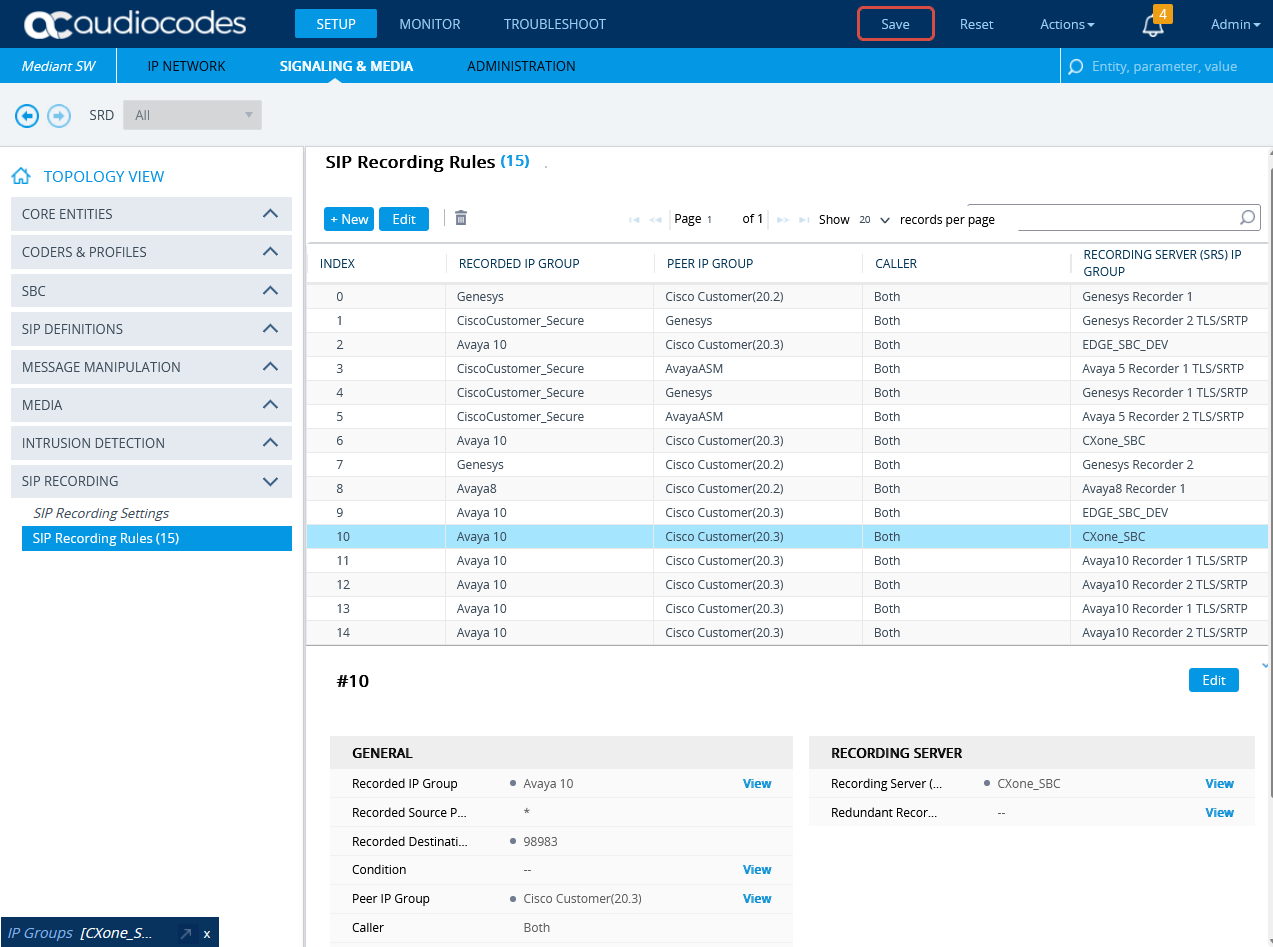
Task: Click the Topology View home icon
Action: (21, 176)
